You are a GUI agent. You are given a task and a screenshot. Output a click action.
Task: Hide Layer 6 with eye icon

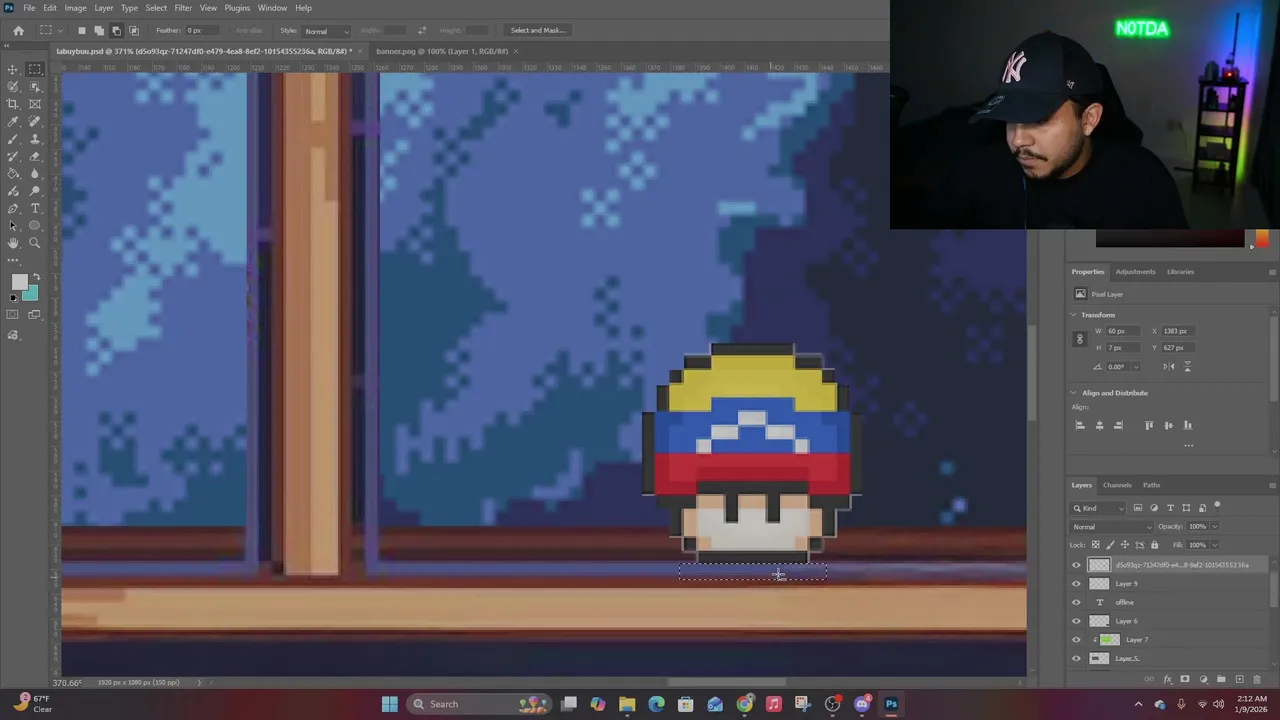(x=1077, y=621)
